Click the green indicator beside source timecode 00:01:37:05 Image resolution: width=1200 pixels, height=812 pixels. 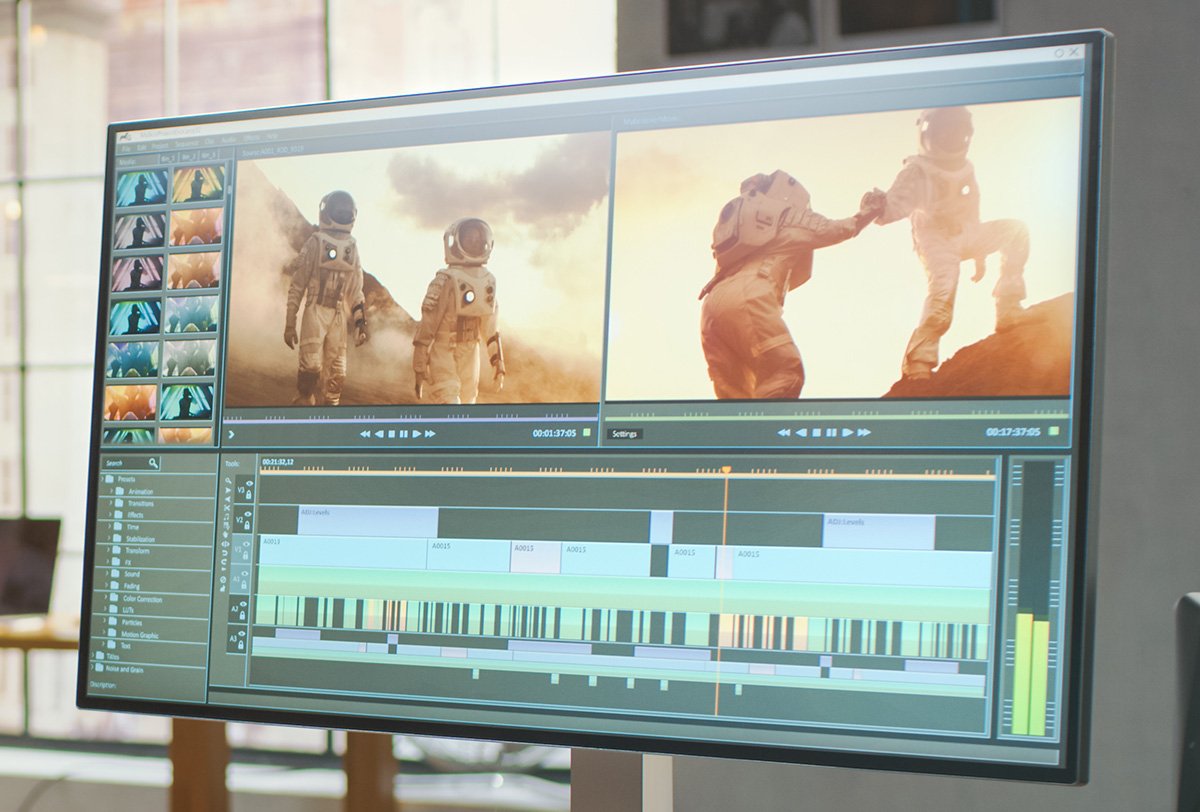pyautogui.click(x=587, y=433)
